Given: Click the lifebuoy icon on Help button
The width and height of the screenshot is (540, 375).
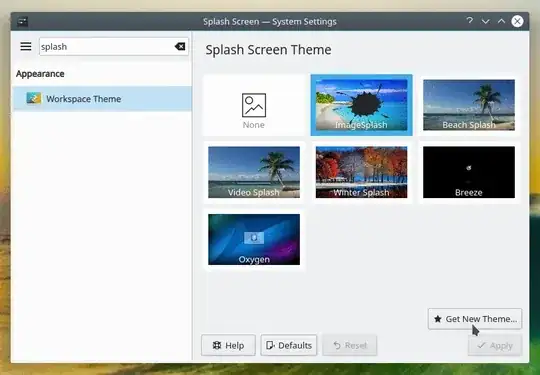Looking at the screenshot, I should point(217,345).
